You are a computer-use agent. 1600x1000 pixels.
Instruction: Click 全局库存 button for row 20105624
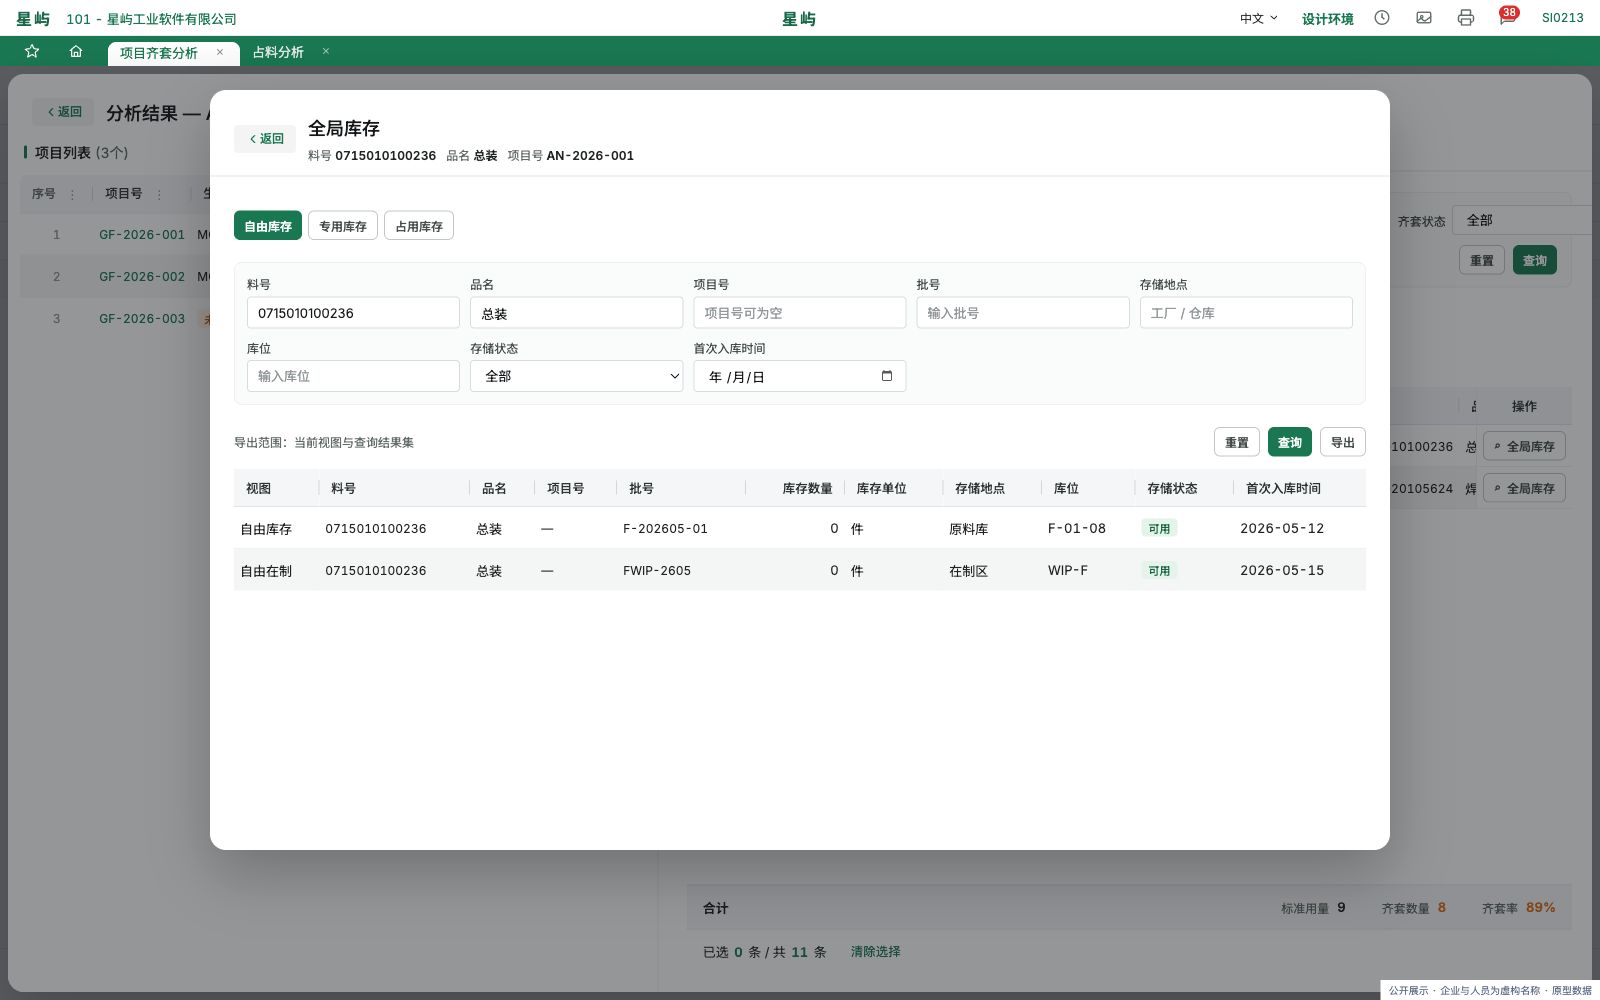[x=1524, y=488]
